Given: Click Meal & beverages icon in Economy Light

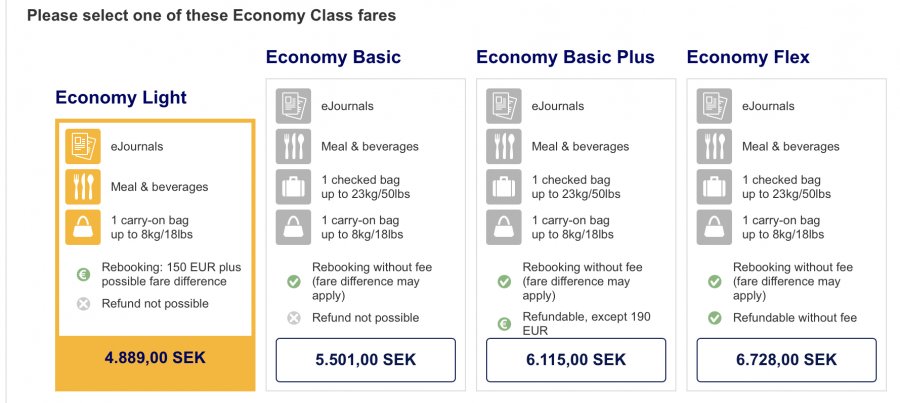Looking at the screenshot, I should 83,187.
